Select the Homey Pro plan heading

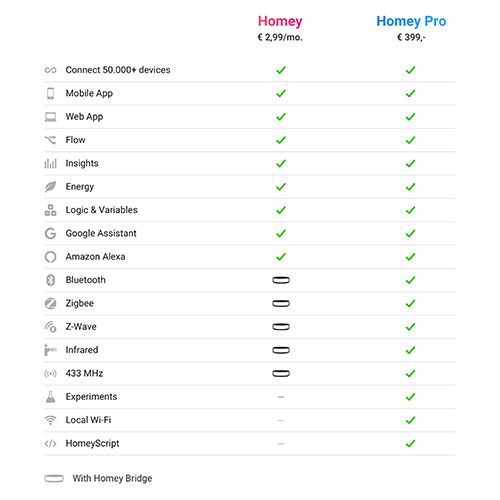point(411,21)
